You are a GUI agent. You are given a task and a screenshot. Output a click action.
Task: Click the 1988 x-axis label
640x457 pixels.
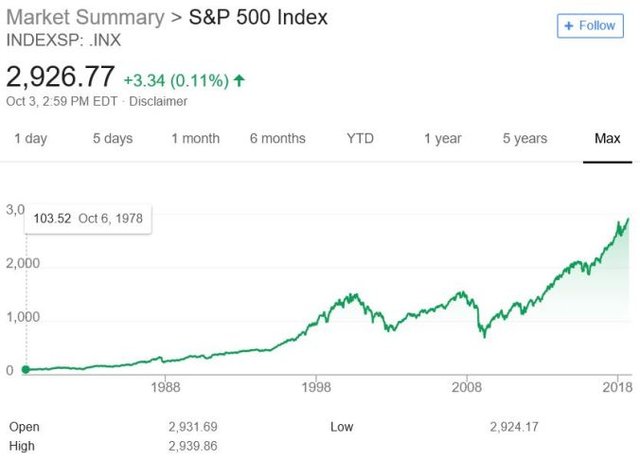166,387
